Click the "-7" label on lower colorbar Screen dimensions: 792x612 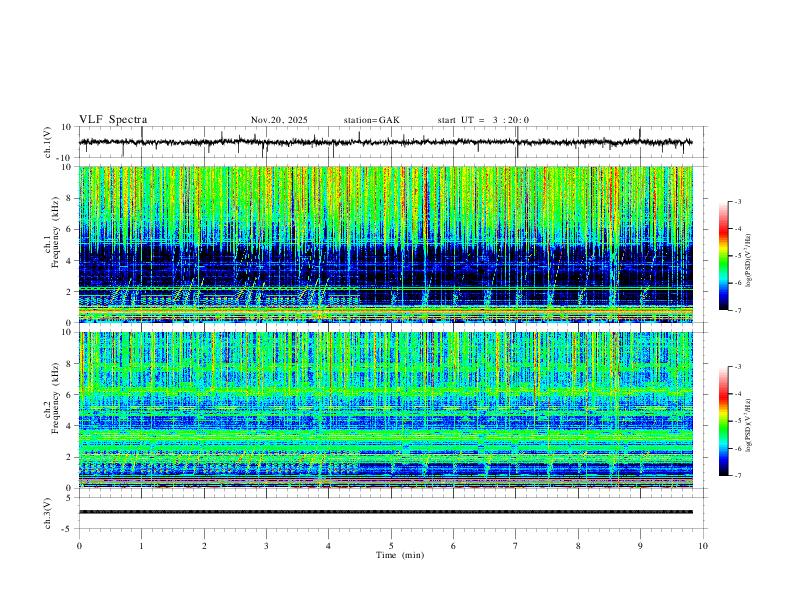click(738, 475)
